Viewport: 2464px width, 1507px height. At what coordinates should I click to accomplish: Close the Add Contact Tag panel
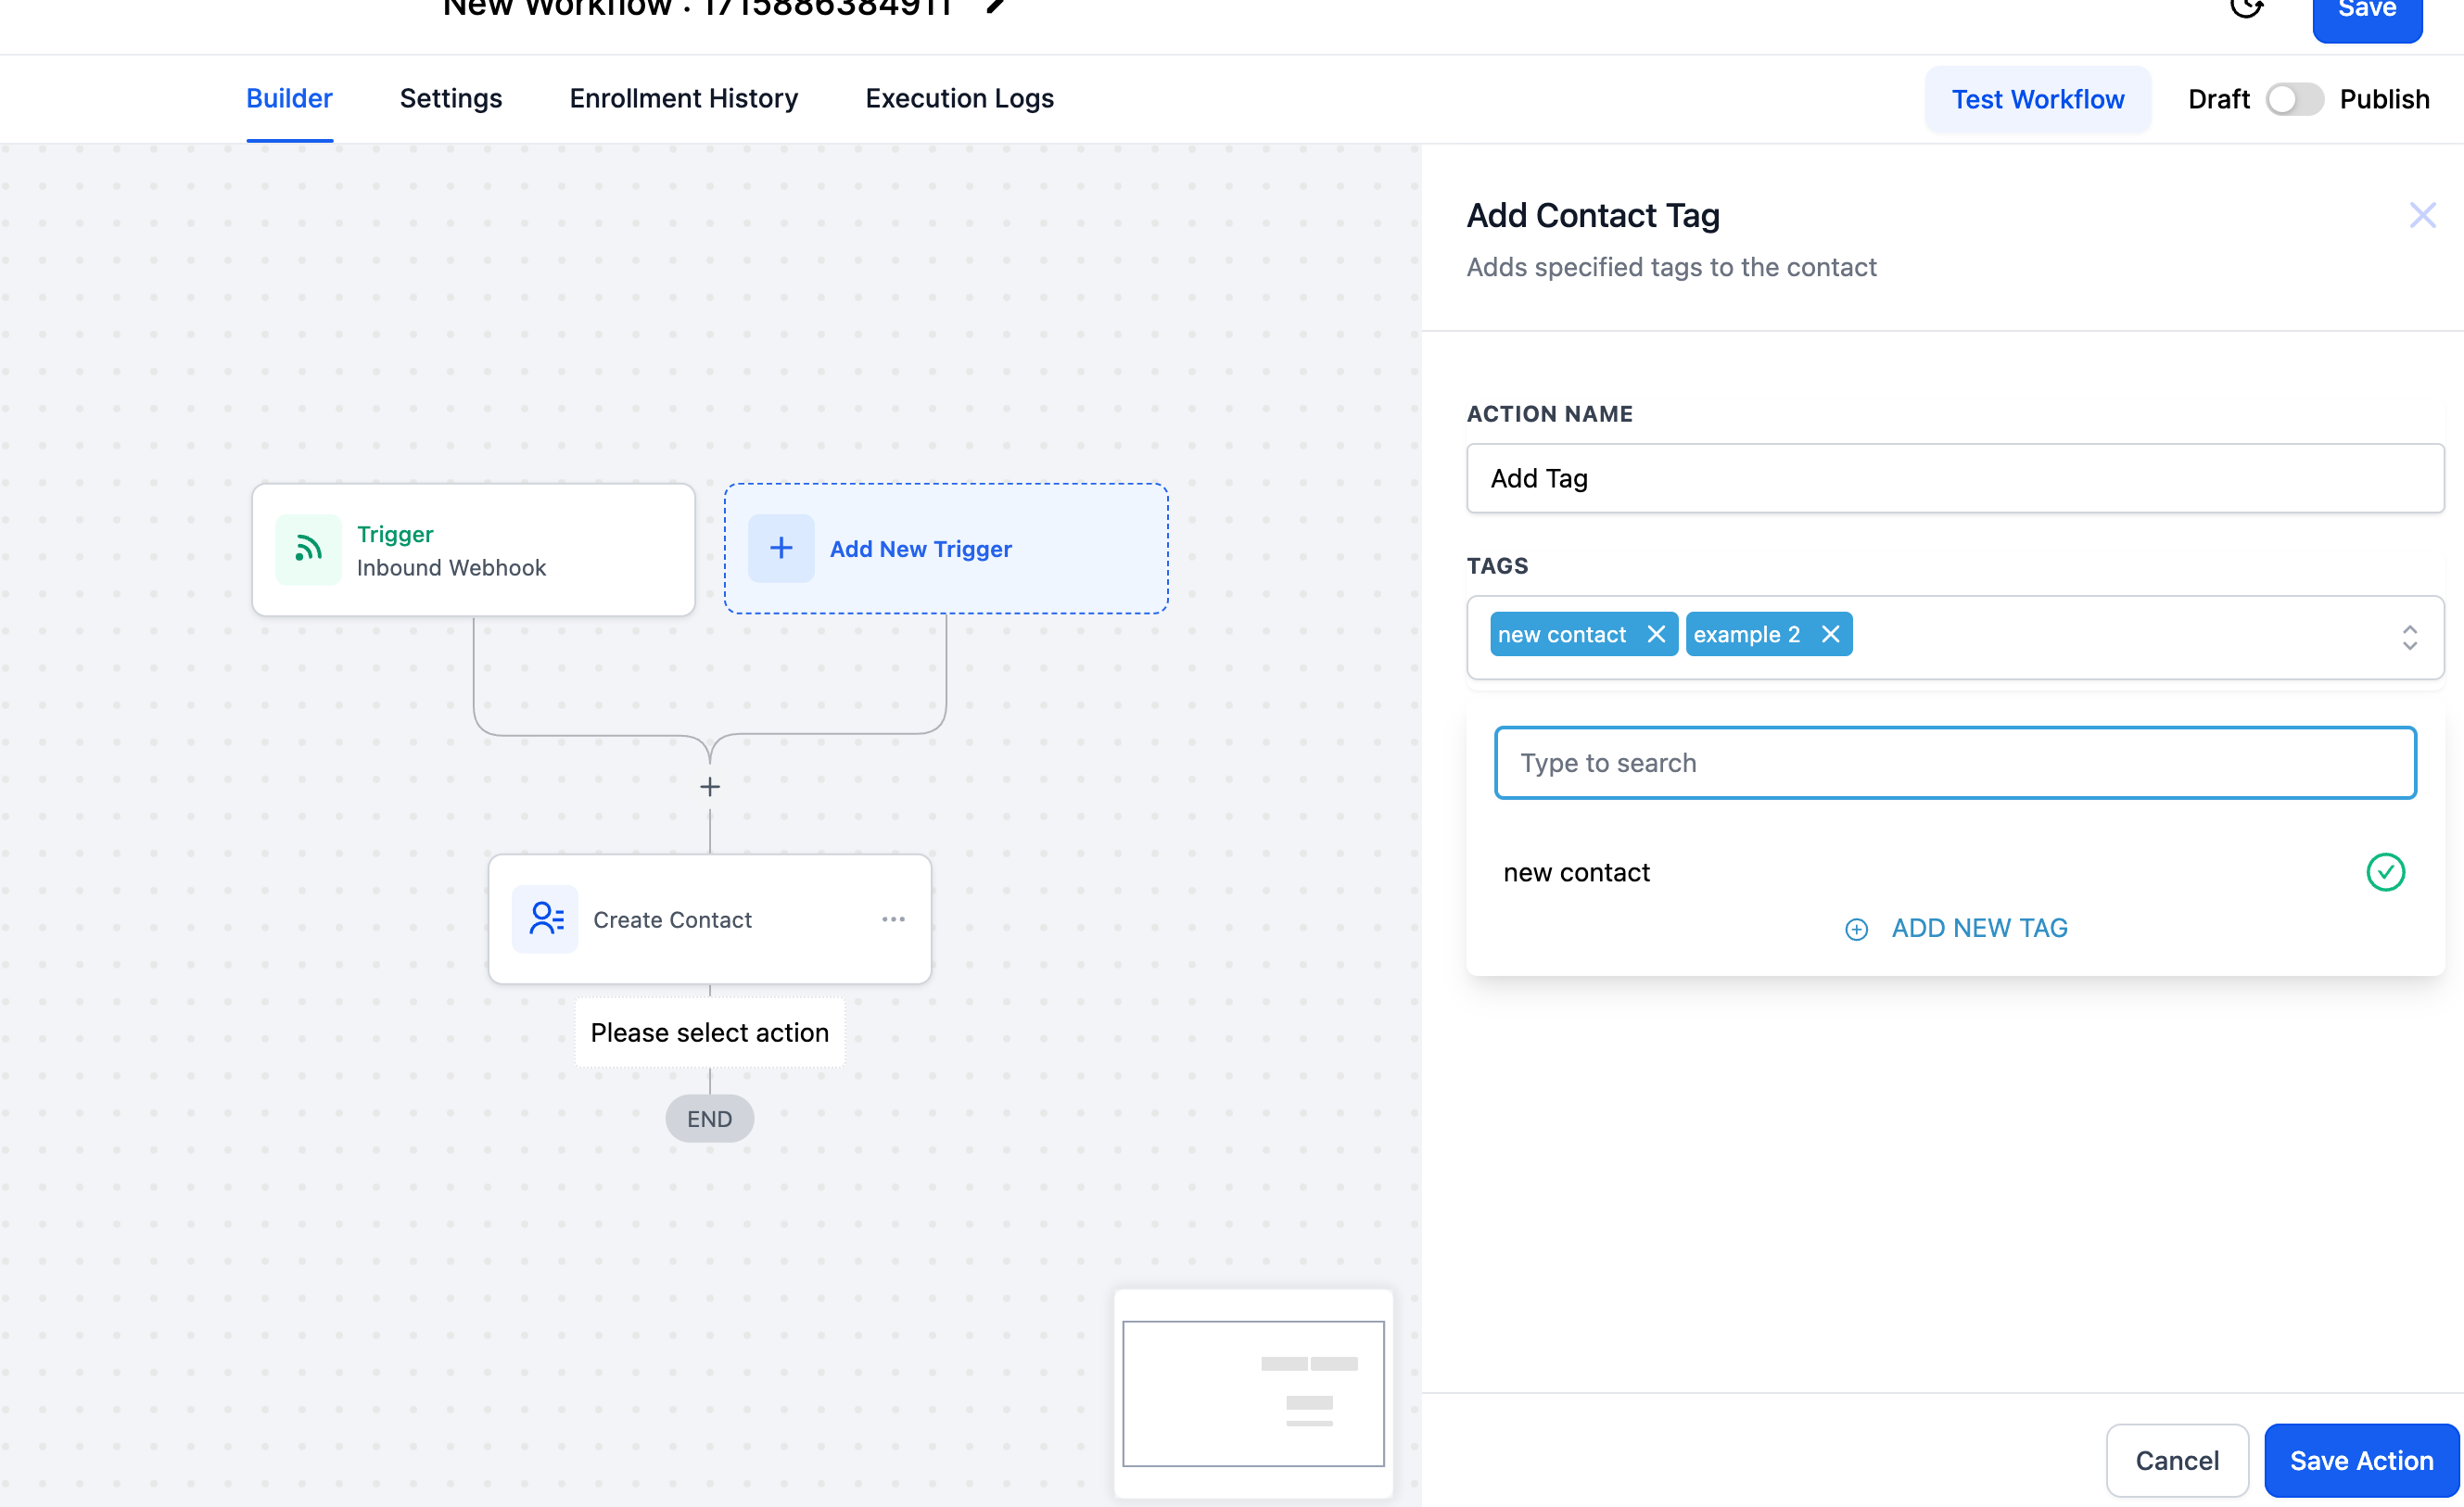tap(2421, 215)
